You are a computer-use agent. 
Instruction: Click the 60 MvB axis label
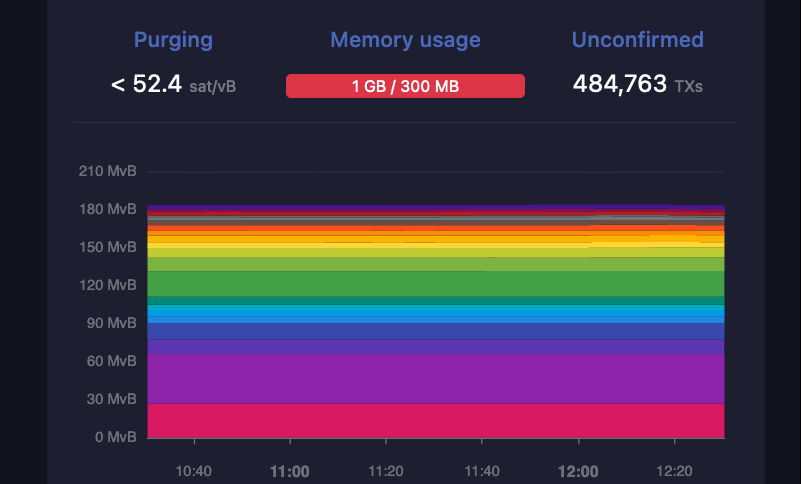click(111, 361)
